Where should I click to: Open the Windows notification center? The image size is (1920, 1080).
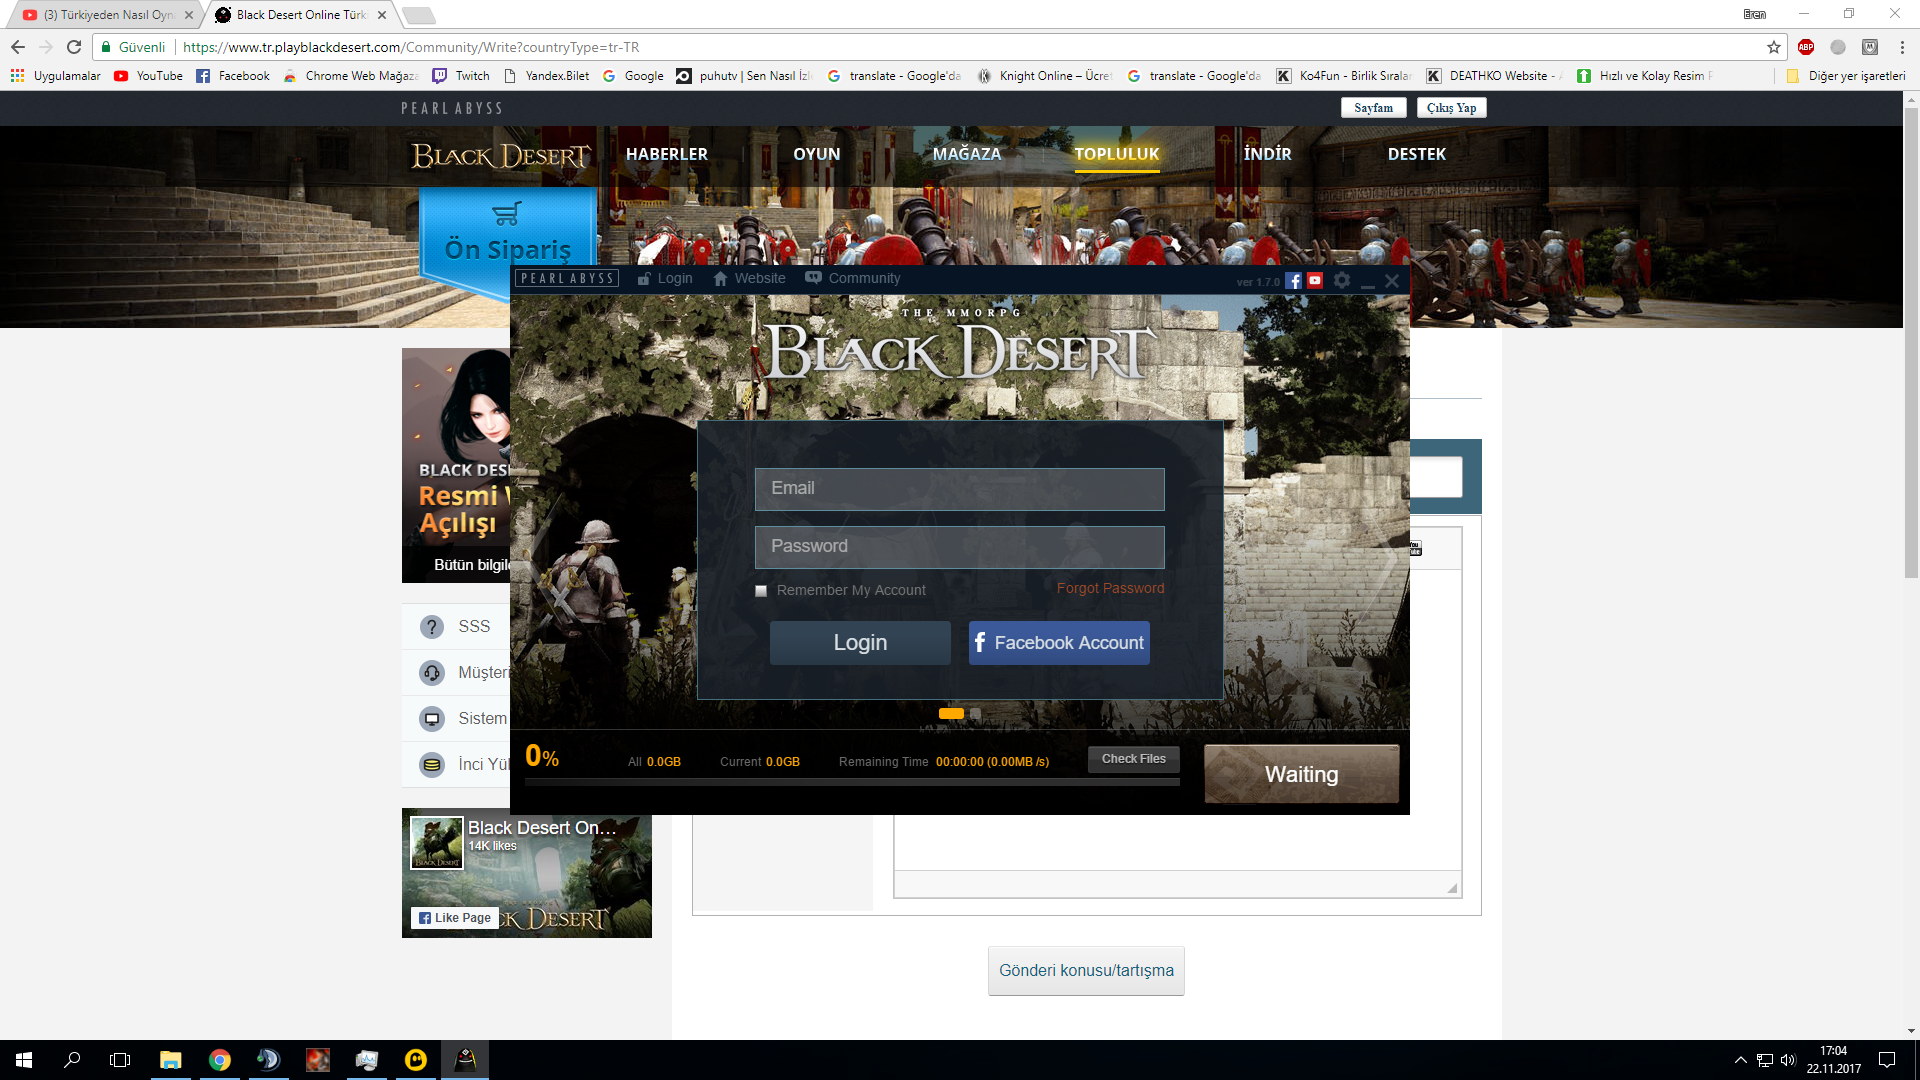click(x=1887, y=1060)
